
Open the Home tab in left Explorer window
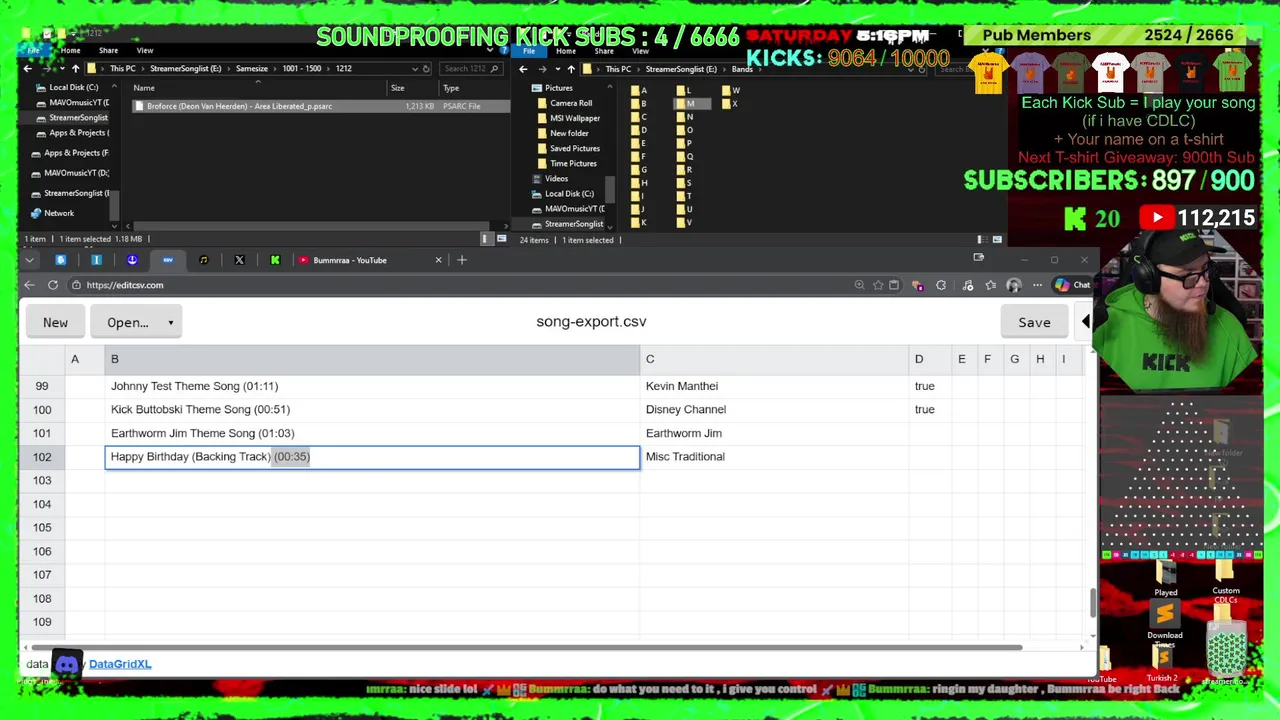[x=70, y=50]
